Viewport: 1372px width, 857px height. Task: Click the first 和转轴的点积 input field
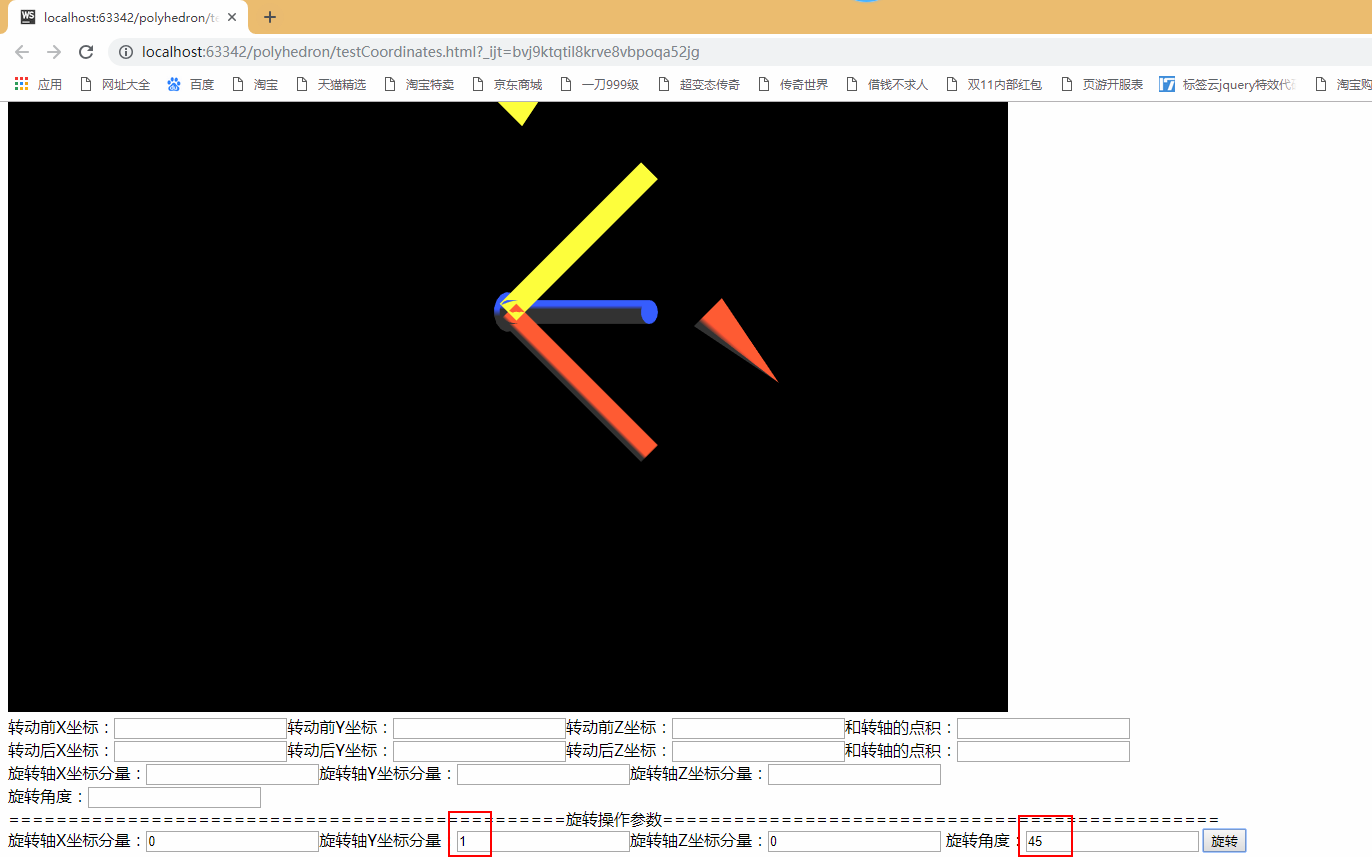click(1043, 728)
